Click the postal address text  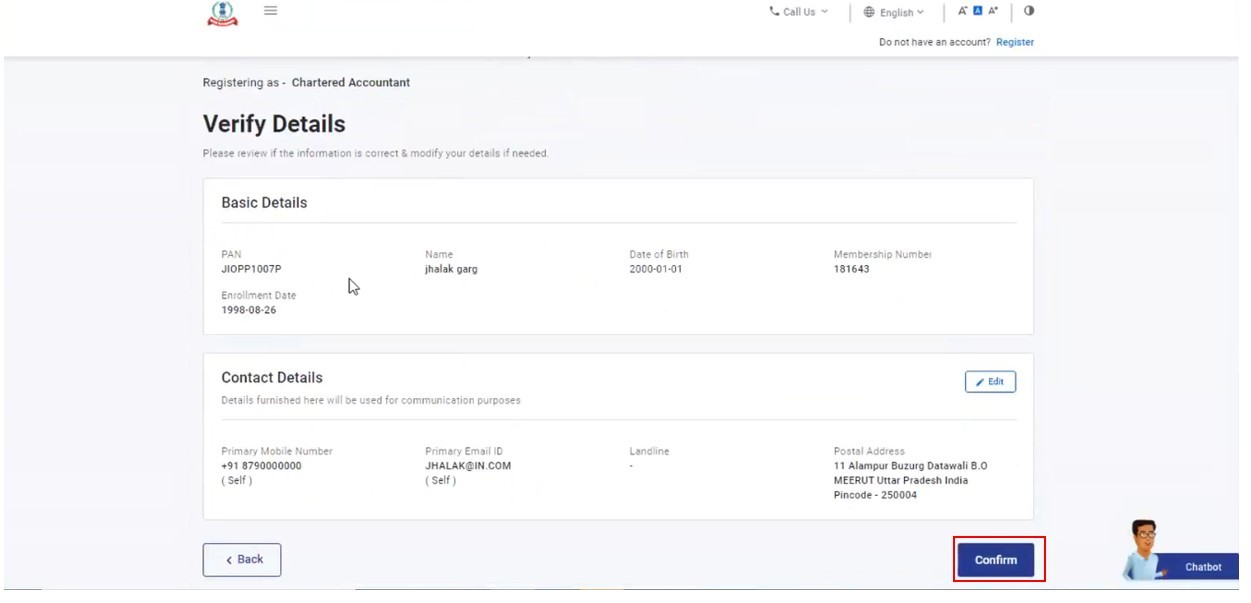(909, 480)
